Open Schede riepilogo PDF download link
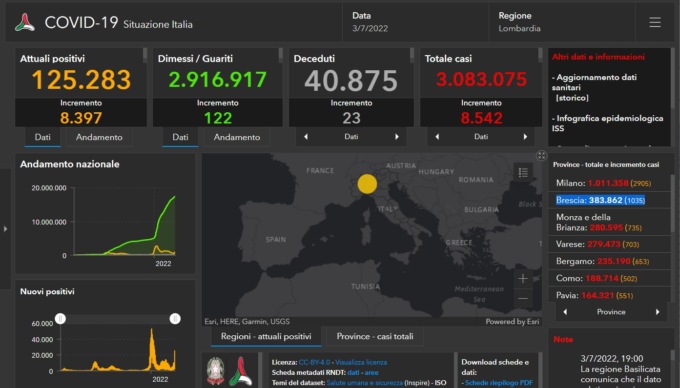Viewport: 680px width, 388px height. [x=499, y=383]
